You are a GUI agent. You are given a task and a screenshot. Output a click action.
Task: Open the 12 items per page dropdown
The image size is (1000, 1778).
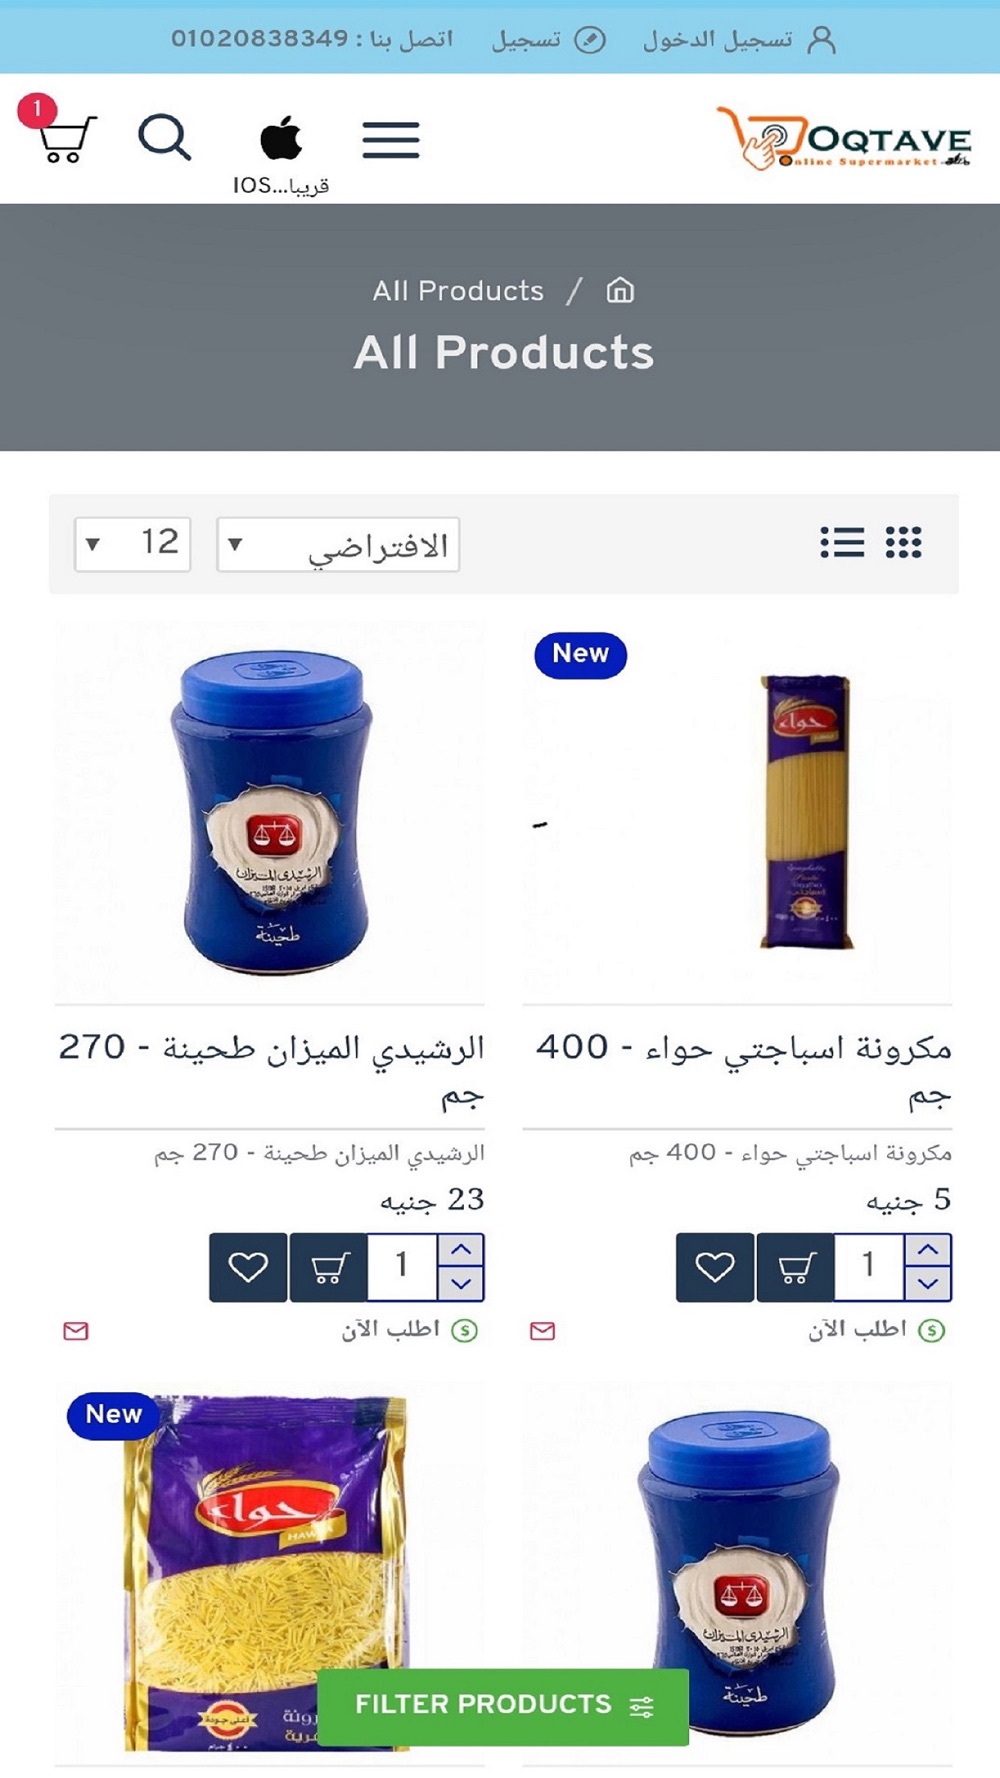coord(133,544)
